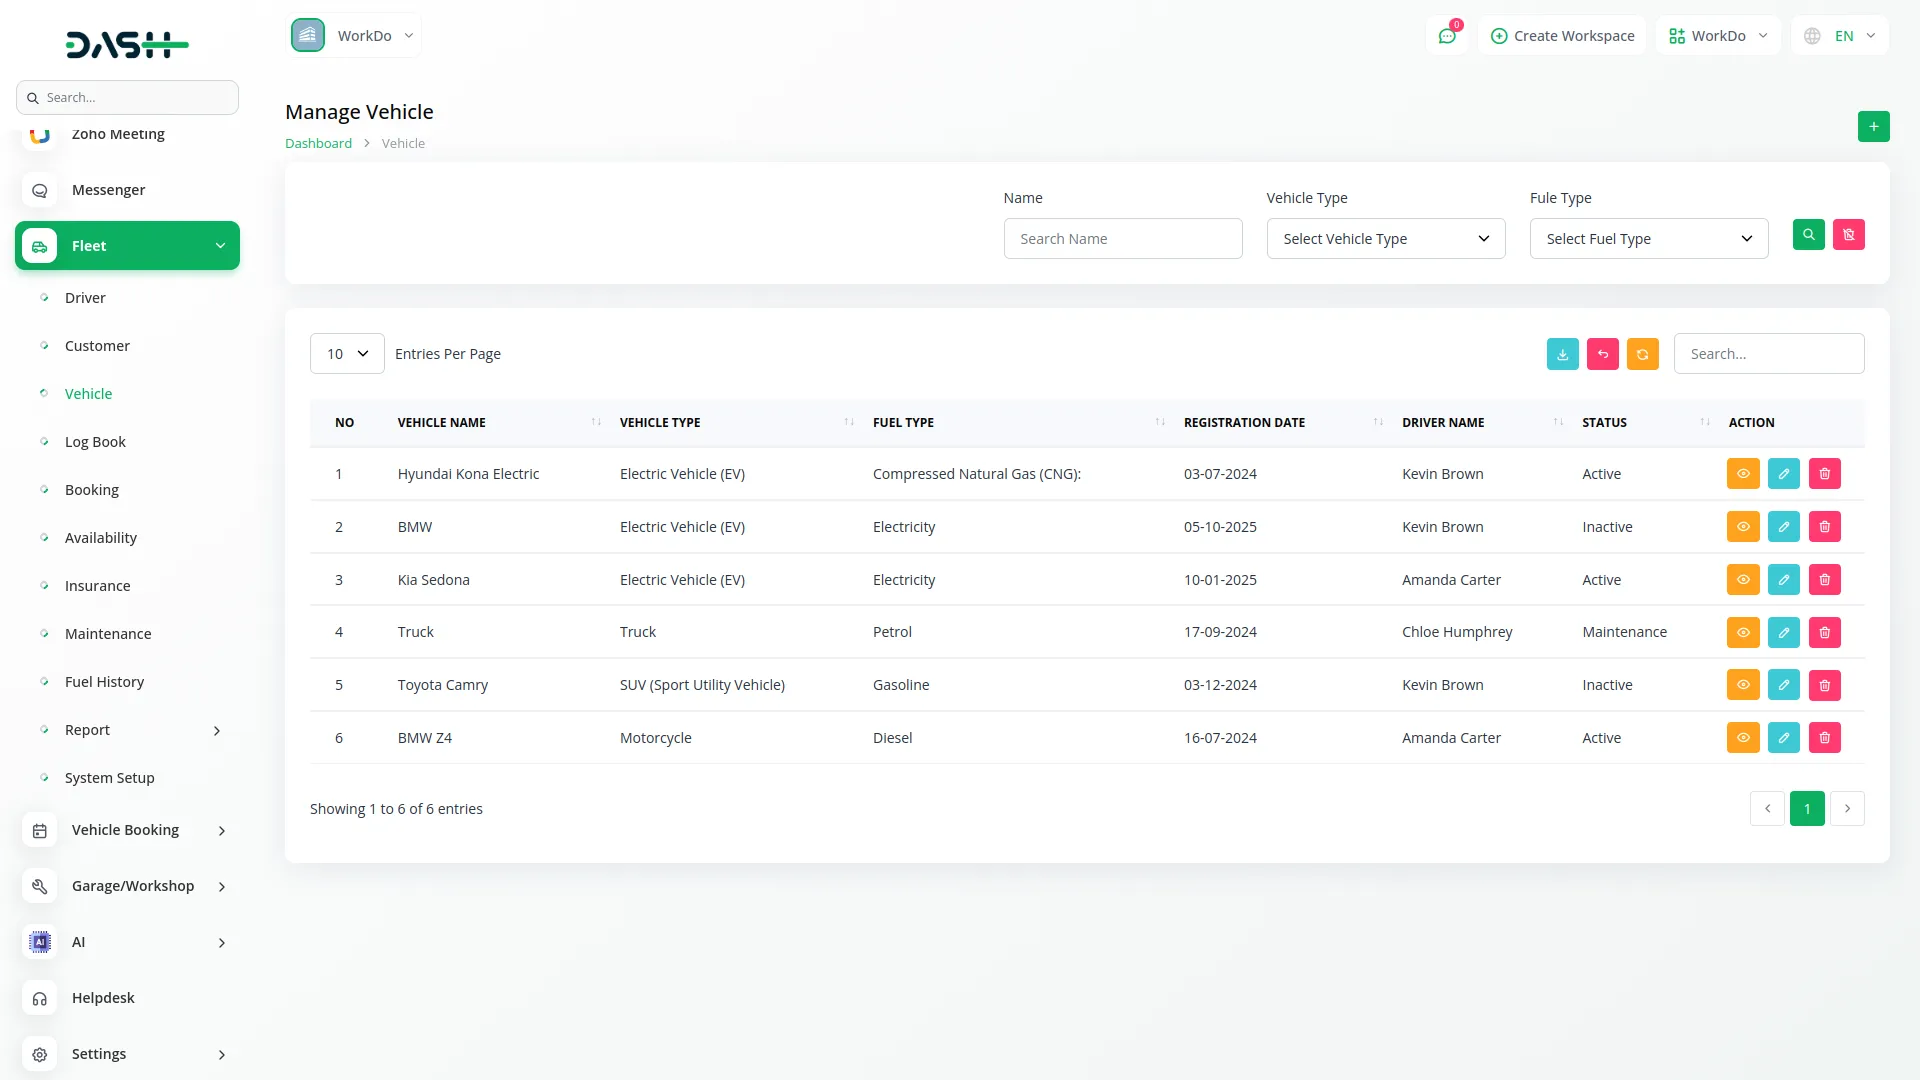Viewport: 1920px width, 1080px height.
Task: Open the Select Vehicle Type dropdown
Action: tap(1385, 239)
